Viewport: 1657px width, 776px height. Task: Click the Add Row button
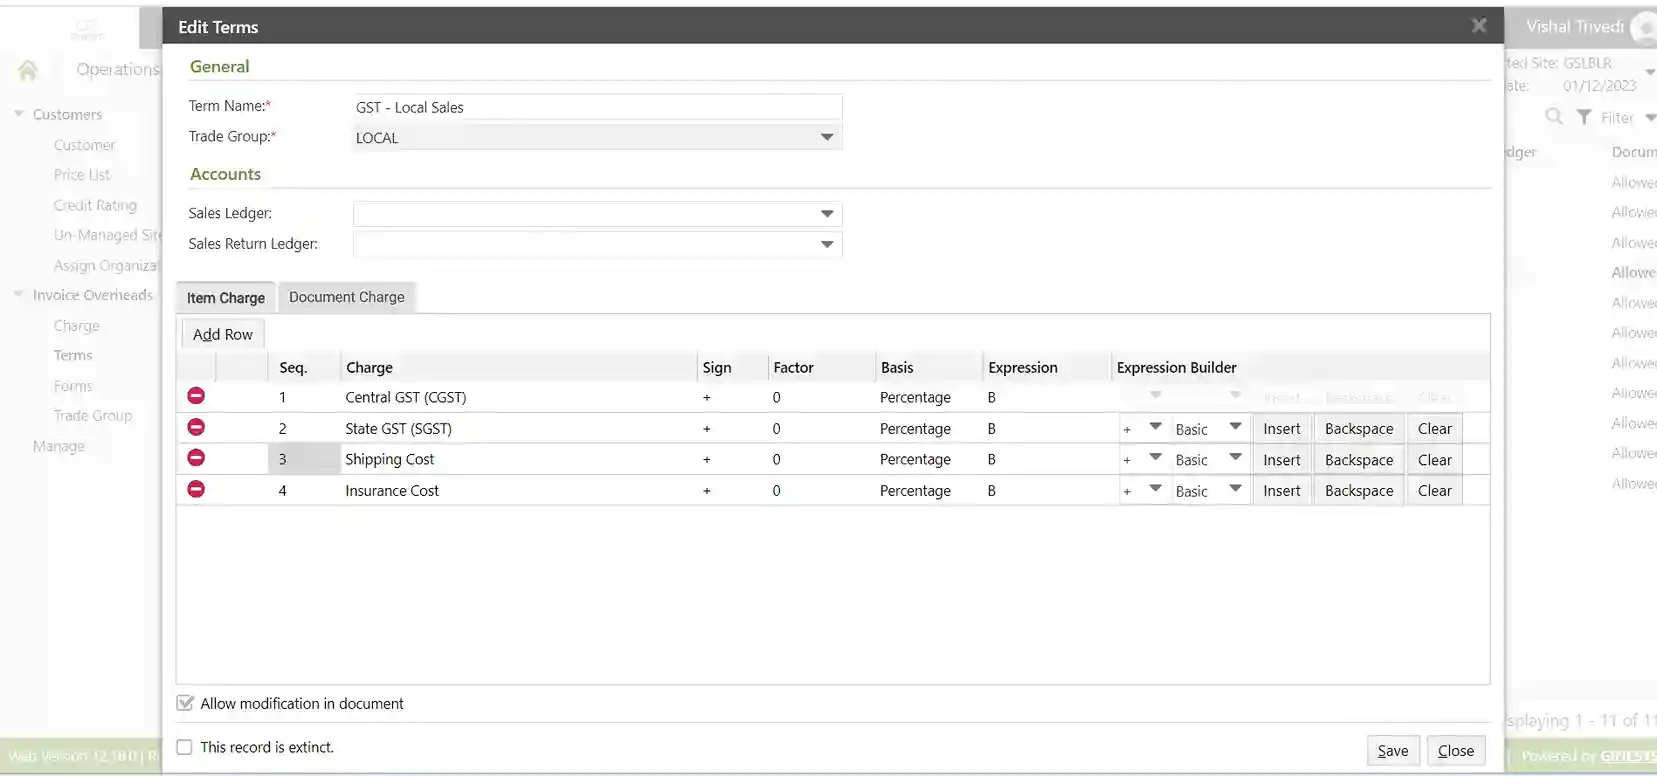223,334
